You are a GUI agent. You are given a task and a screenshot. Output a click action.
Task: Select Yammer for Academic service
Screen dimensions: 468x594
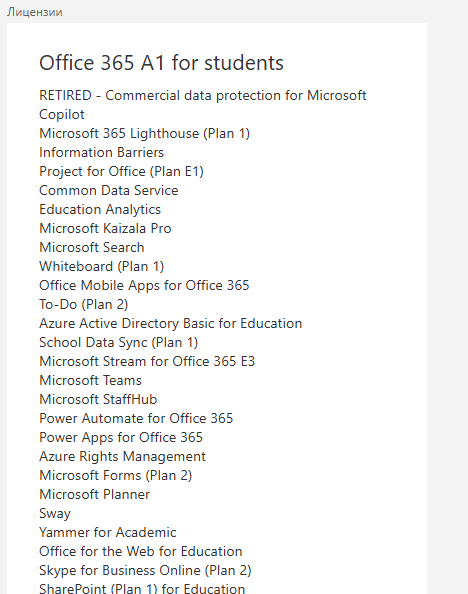click(108, 532)
